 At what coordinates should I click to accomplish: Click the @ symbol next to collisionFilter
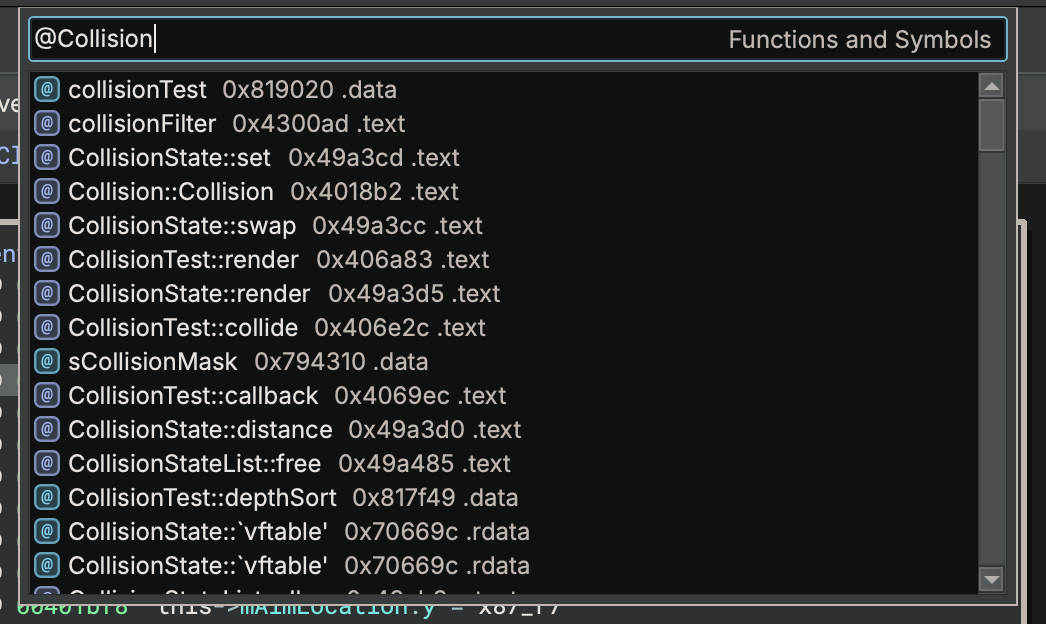[x=46, y=123]
